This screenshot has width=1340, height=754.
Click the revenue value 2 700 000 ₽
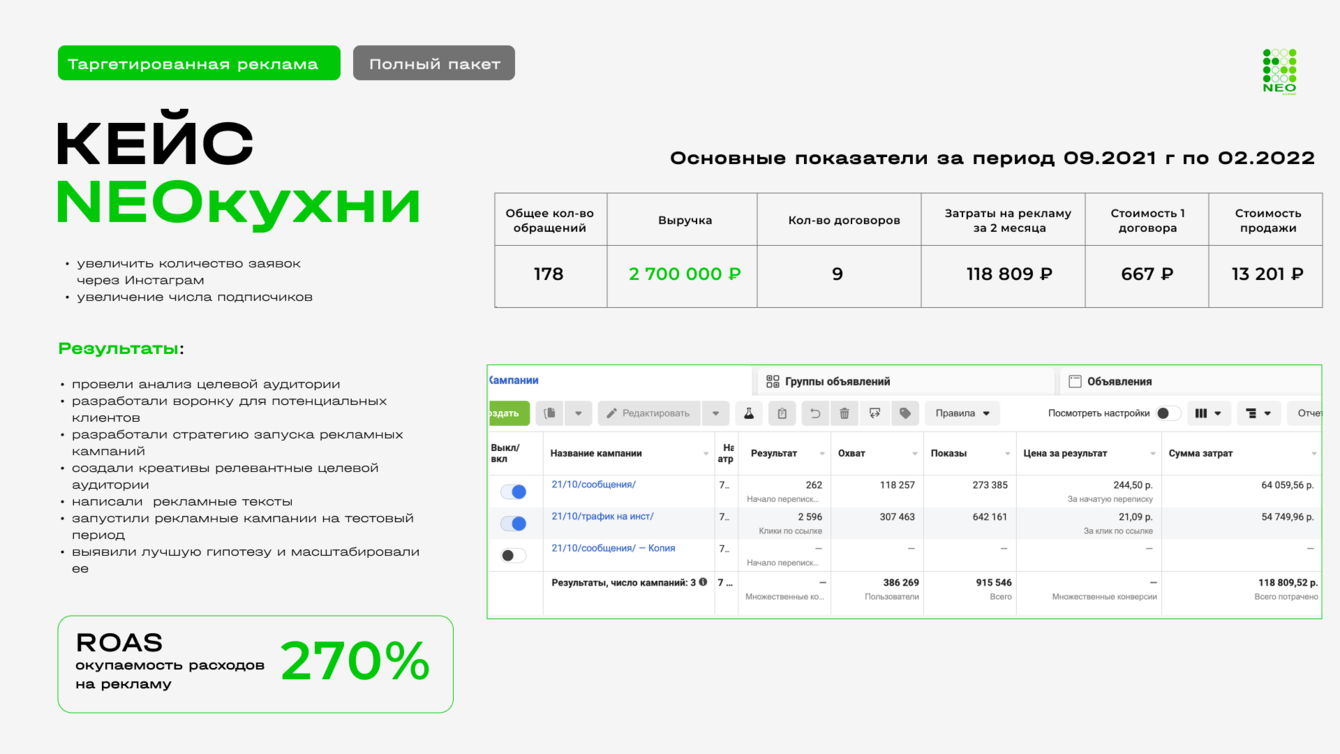685,274
